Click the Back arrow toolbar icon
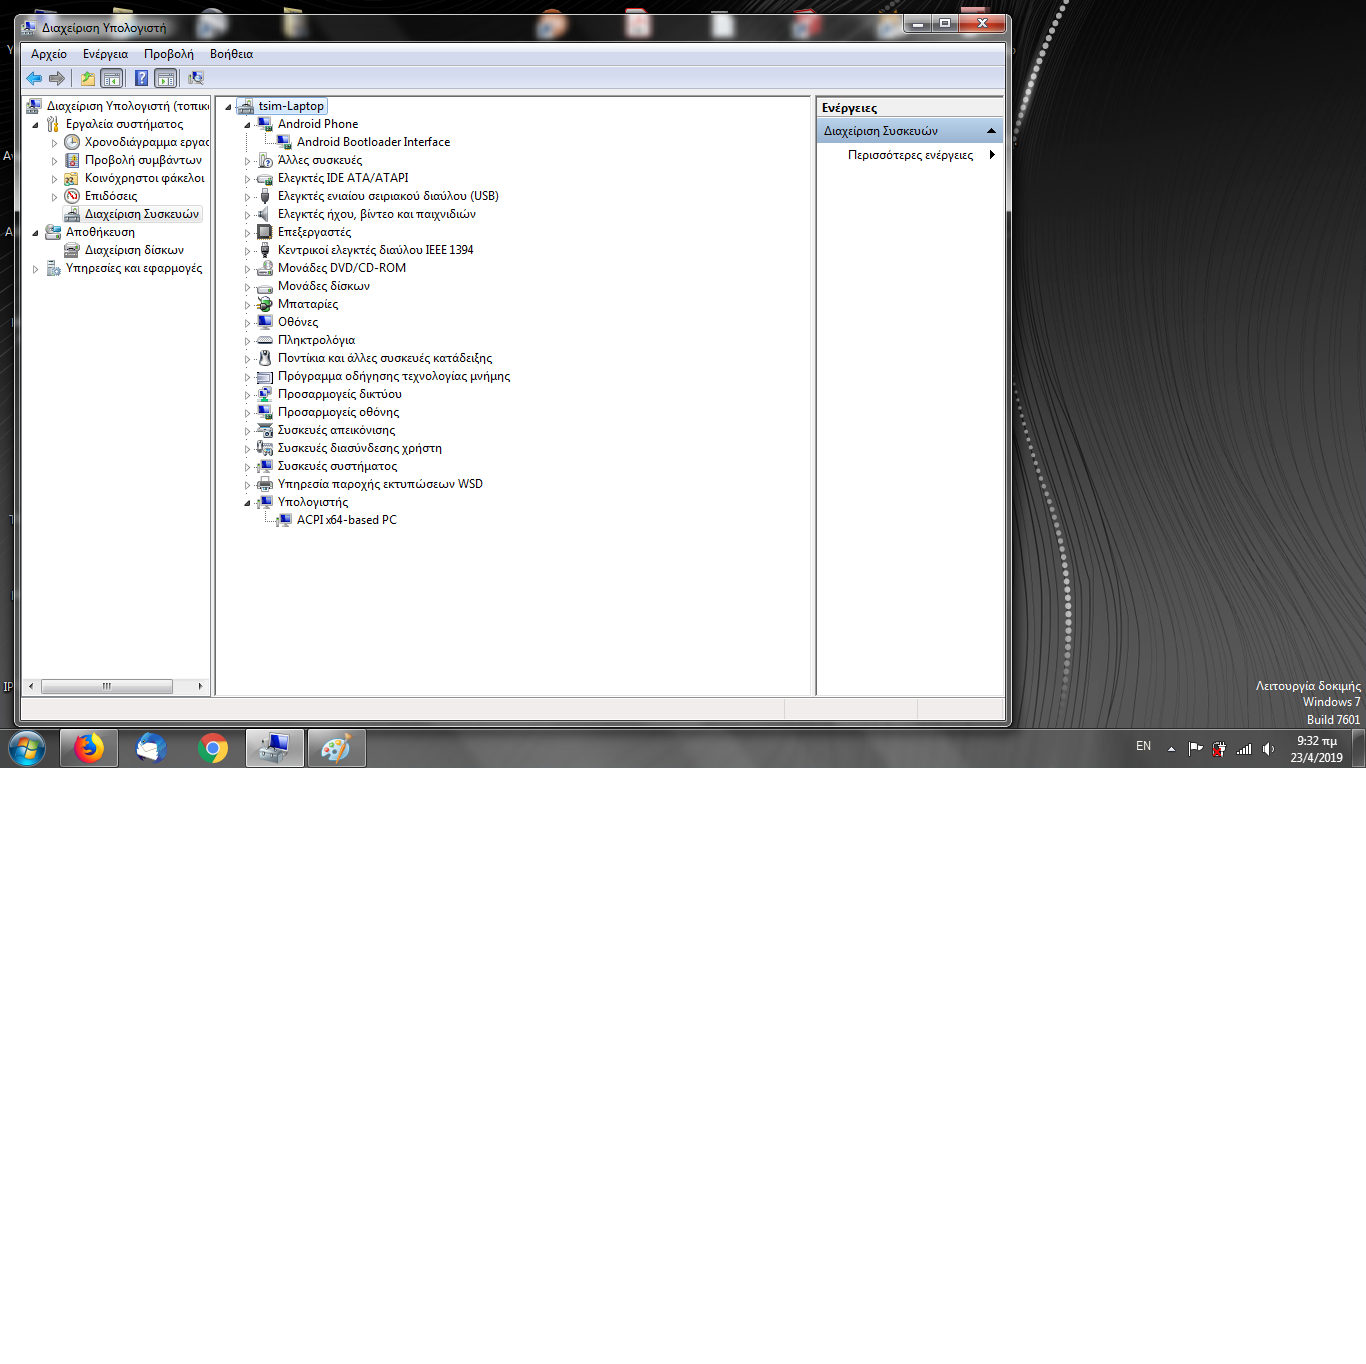This screenshot has width=1366, height=1364. pyautogui.click(x=34, y=78)
